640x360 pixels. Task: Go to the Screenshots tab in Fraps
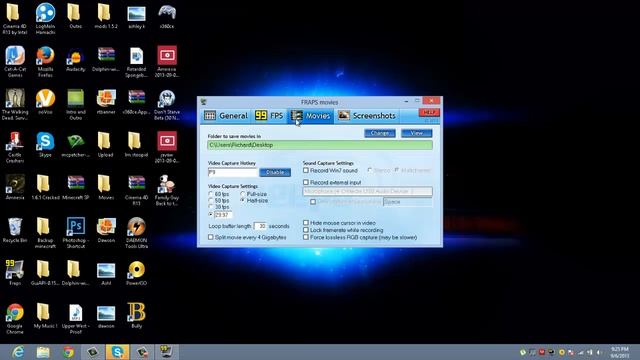367,116
